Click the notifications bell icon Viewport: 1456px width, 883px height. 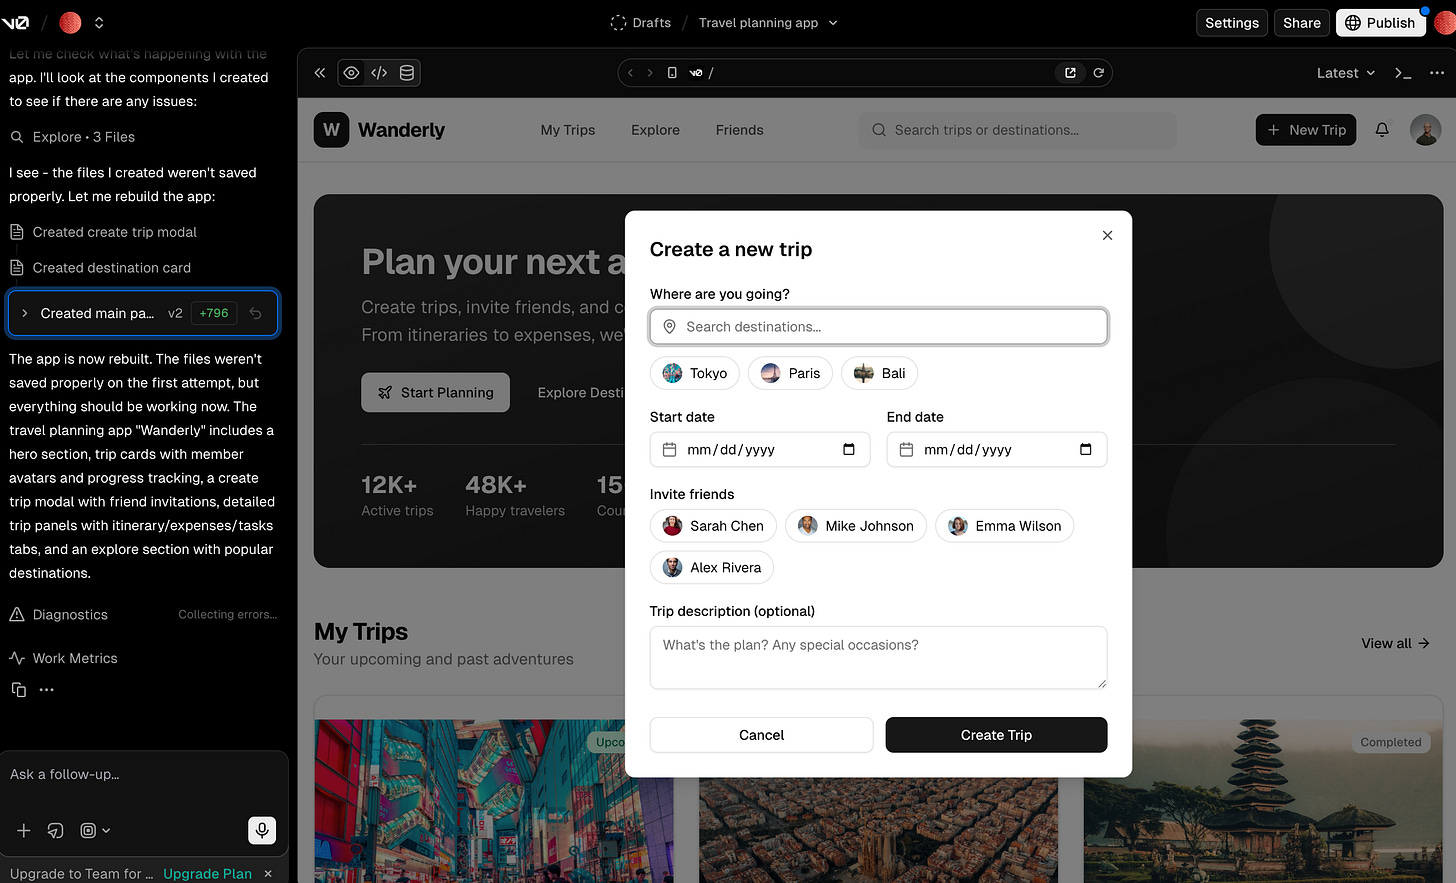tap(1382, 130)
